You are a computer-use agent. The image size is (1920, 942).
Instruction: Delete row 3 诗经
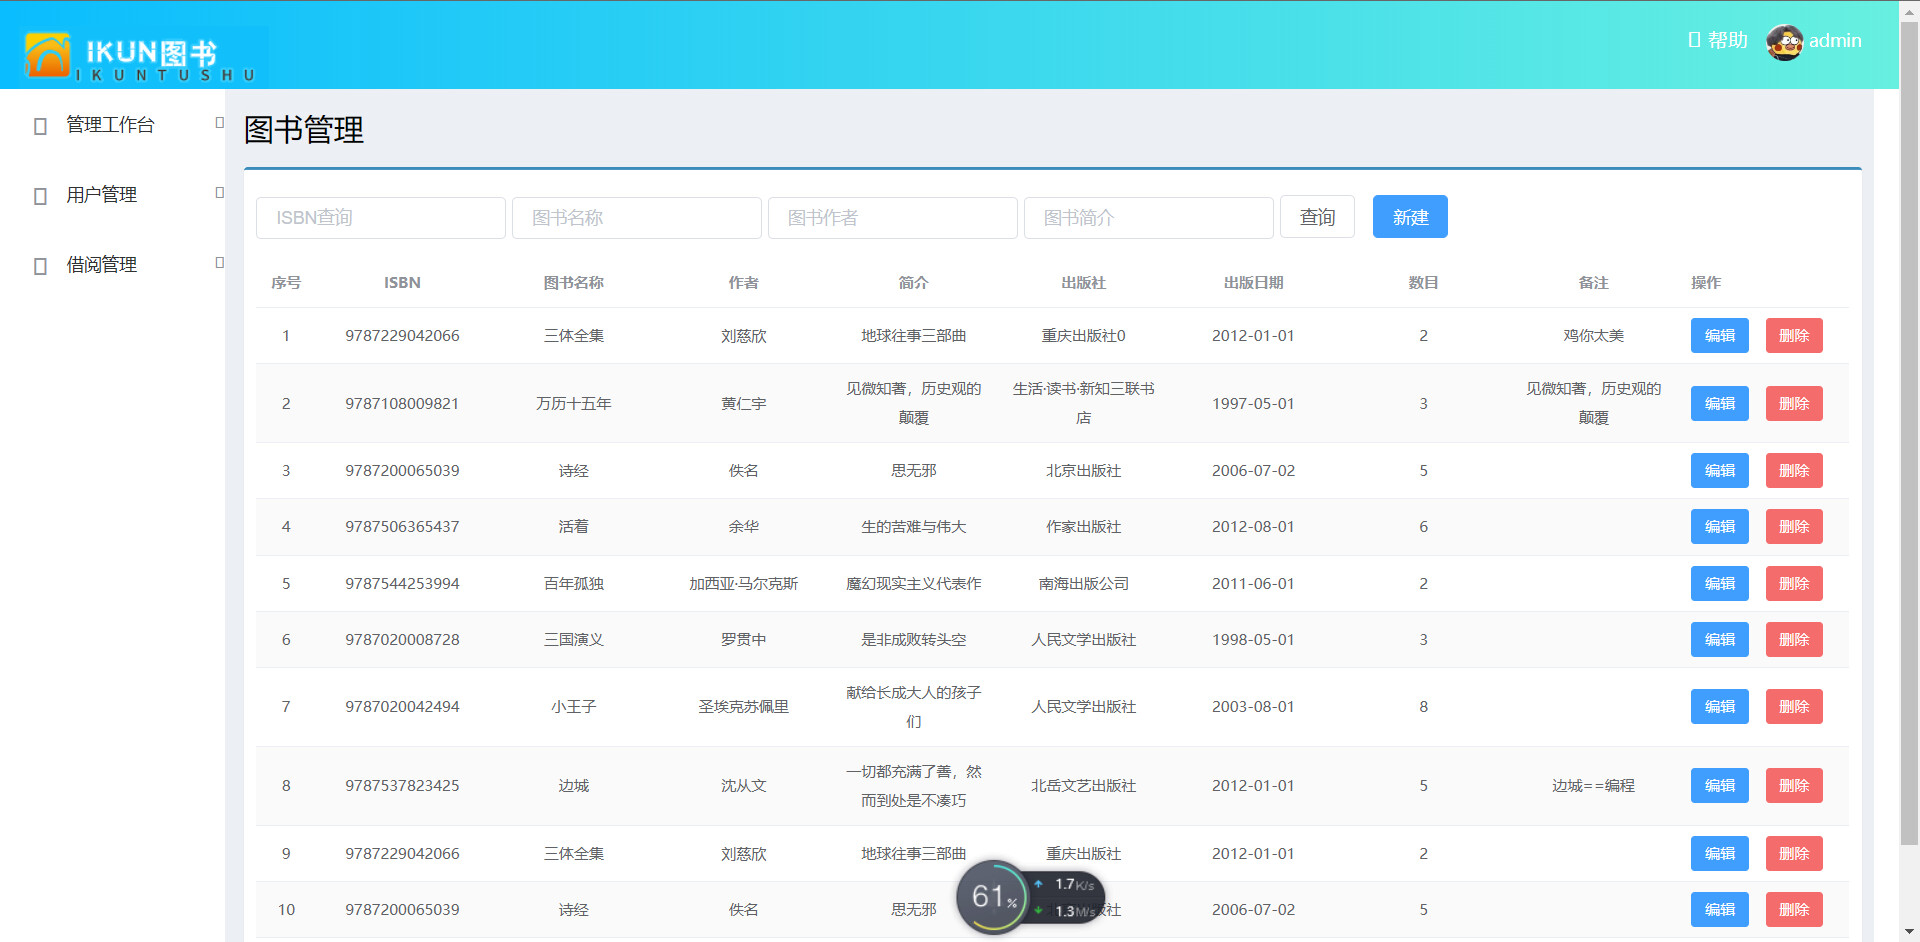(x=1794, y=471)
